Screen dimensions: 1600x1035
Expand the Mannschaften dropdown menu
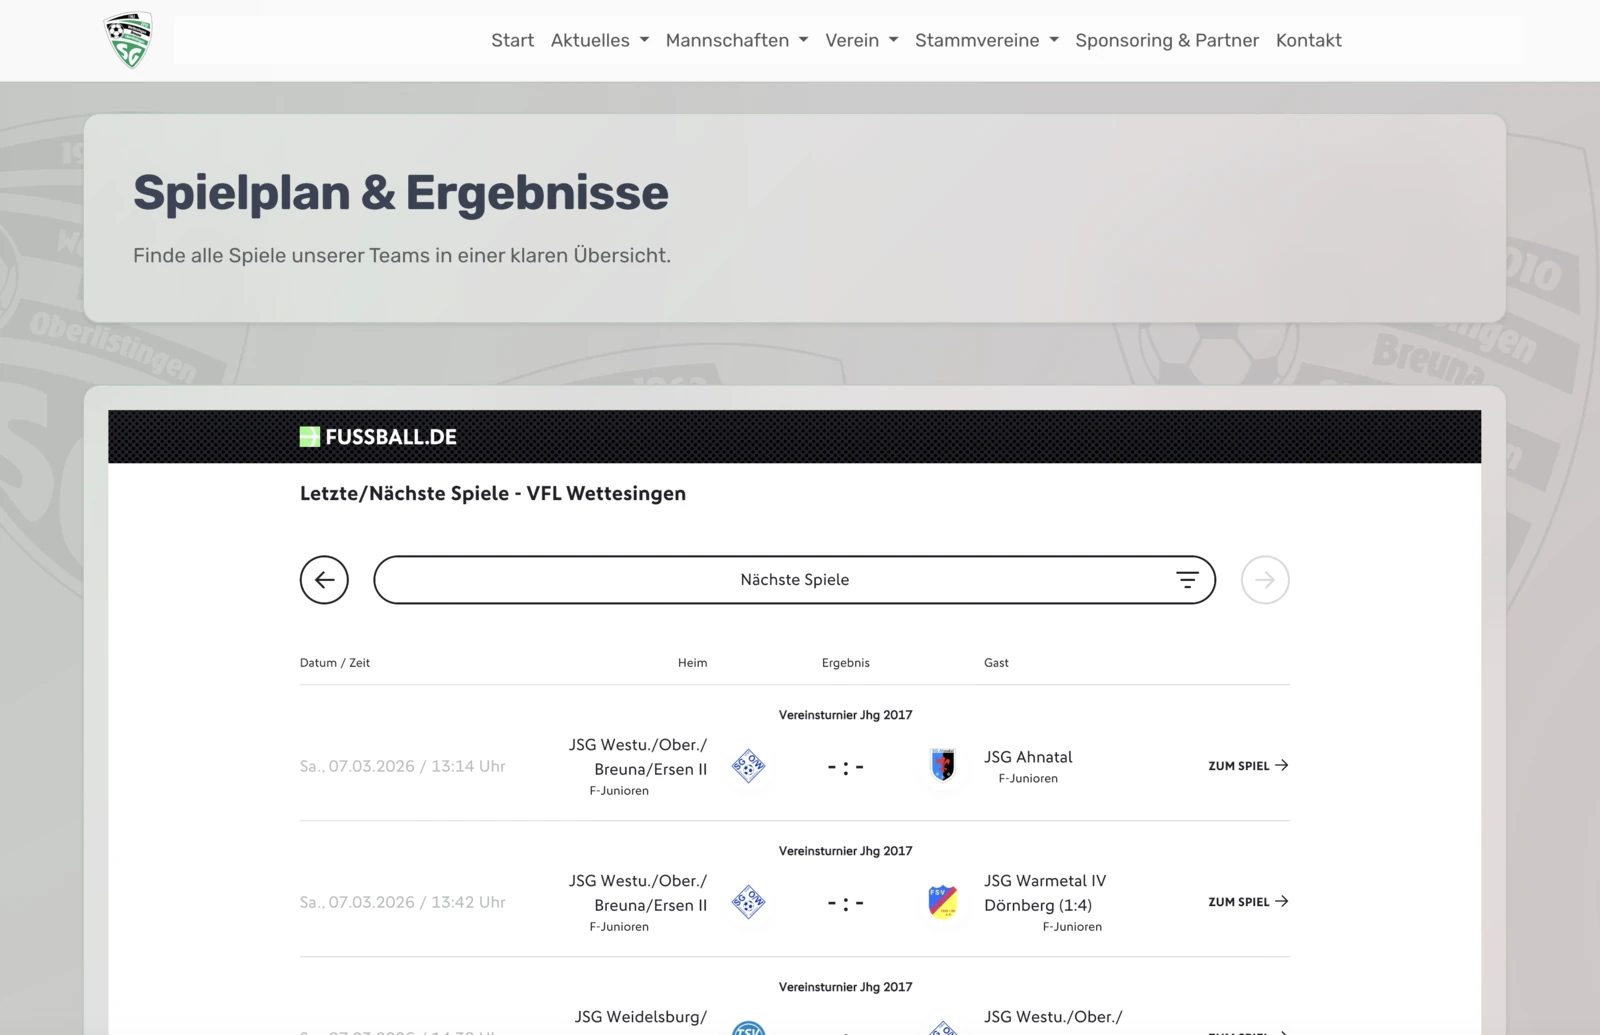(x=736, y=41)
